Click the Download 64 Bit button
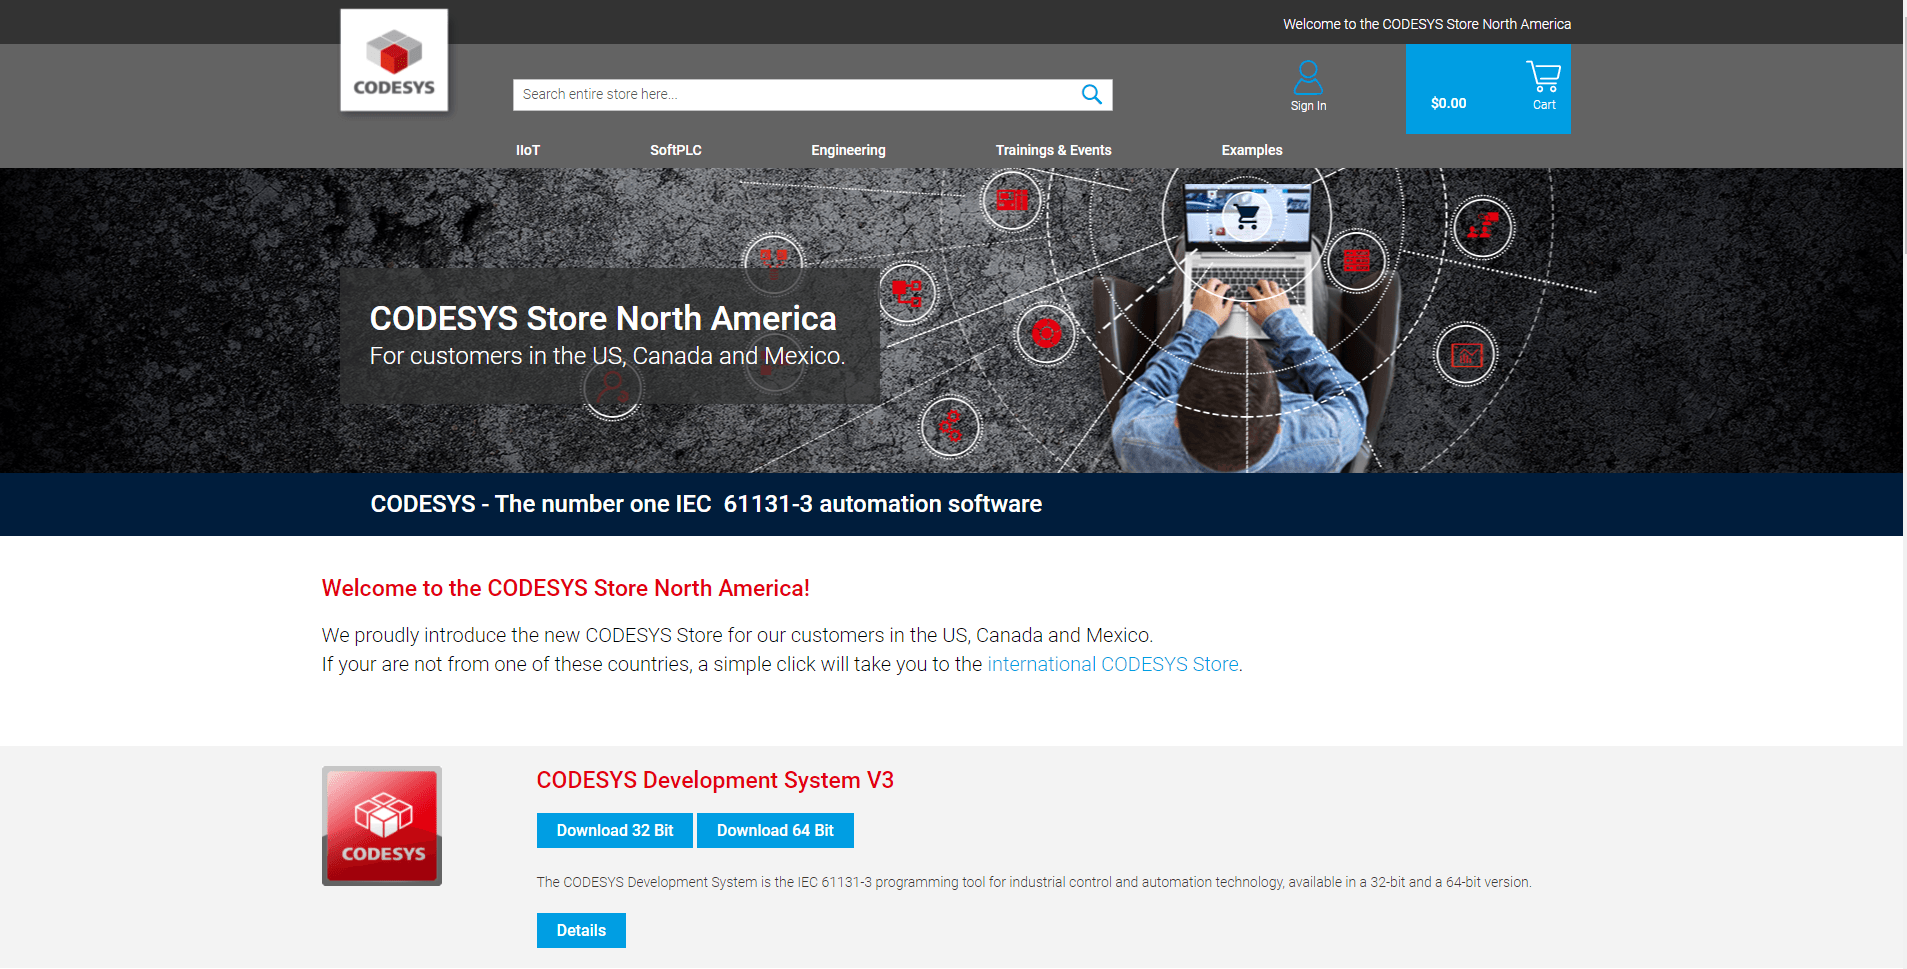 tap(775, 830)
